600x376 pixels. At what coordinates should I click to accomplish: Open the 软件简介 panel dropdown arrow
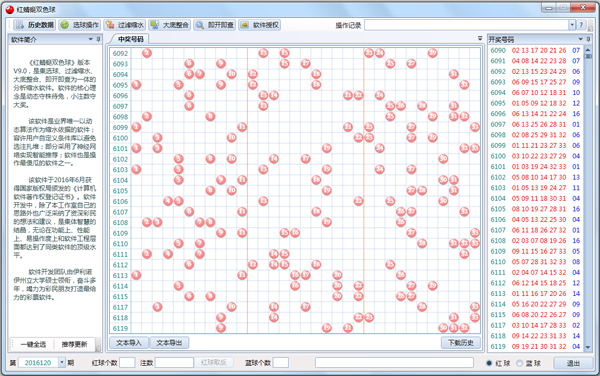coord(91,39)
